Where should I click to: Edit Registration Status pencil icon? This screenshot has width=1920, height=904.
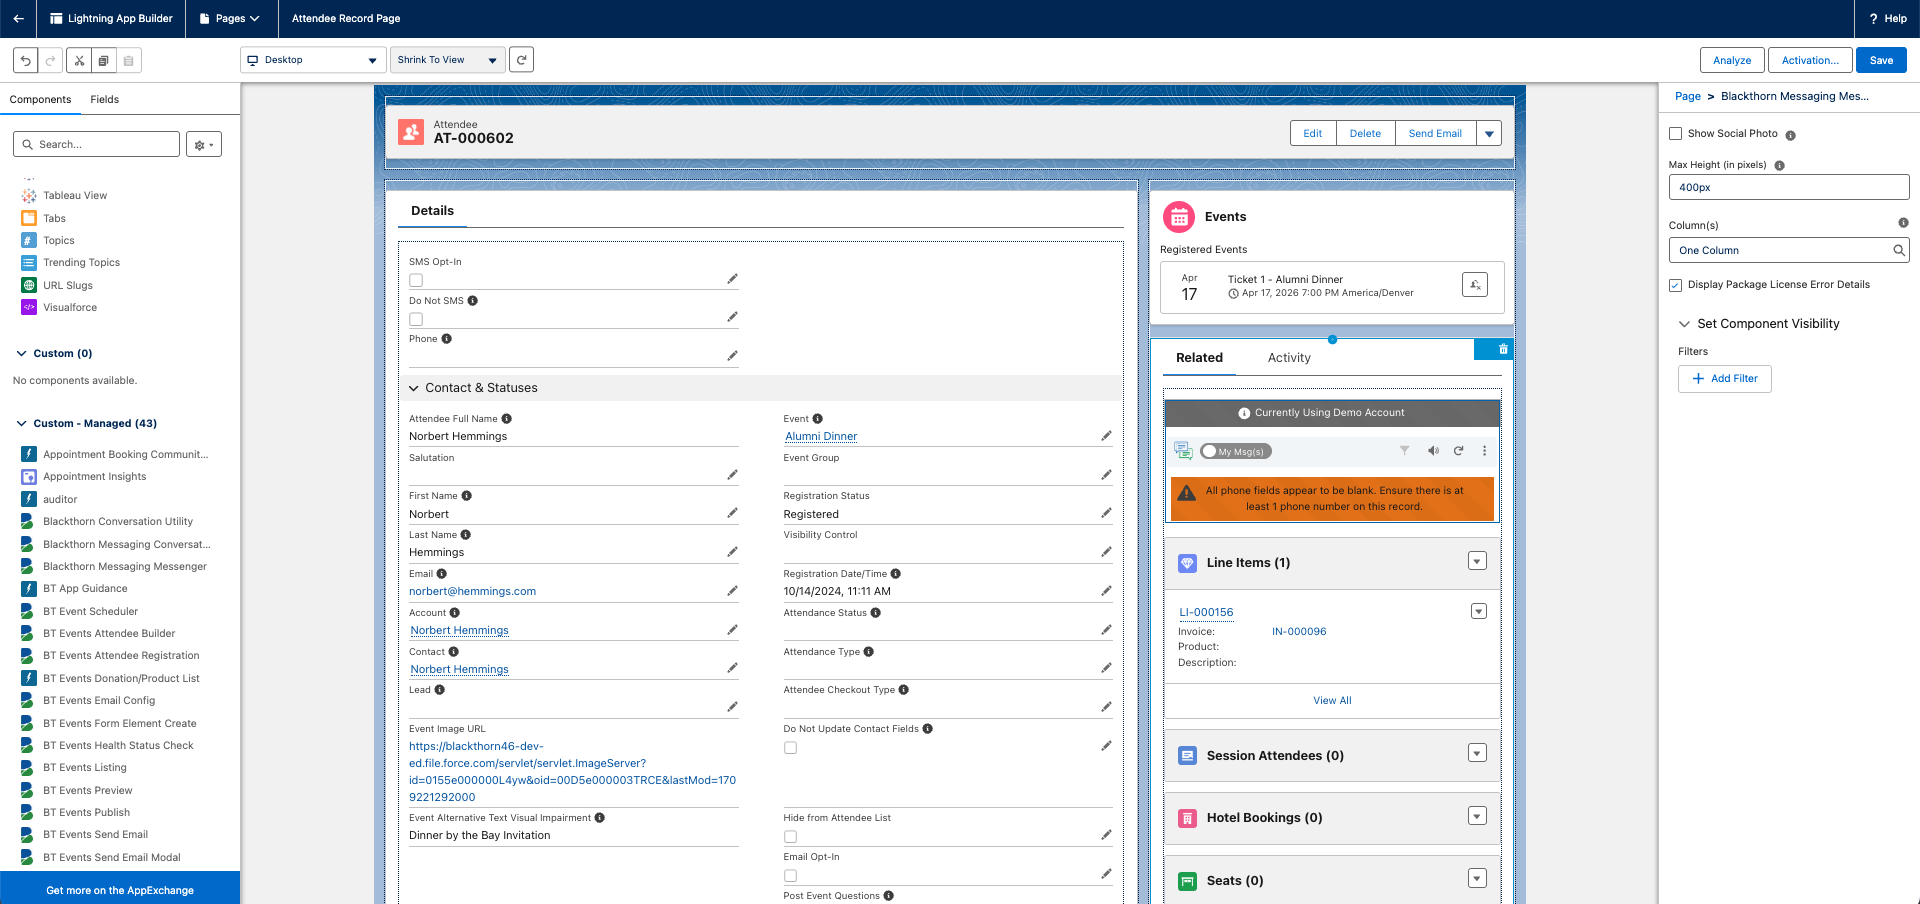(1106, 513)
